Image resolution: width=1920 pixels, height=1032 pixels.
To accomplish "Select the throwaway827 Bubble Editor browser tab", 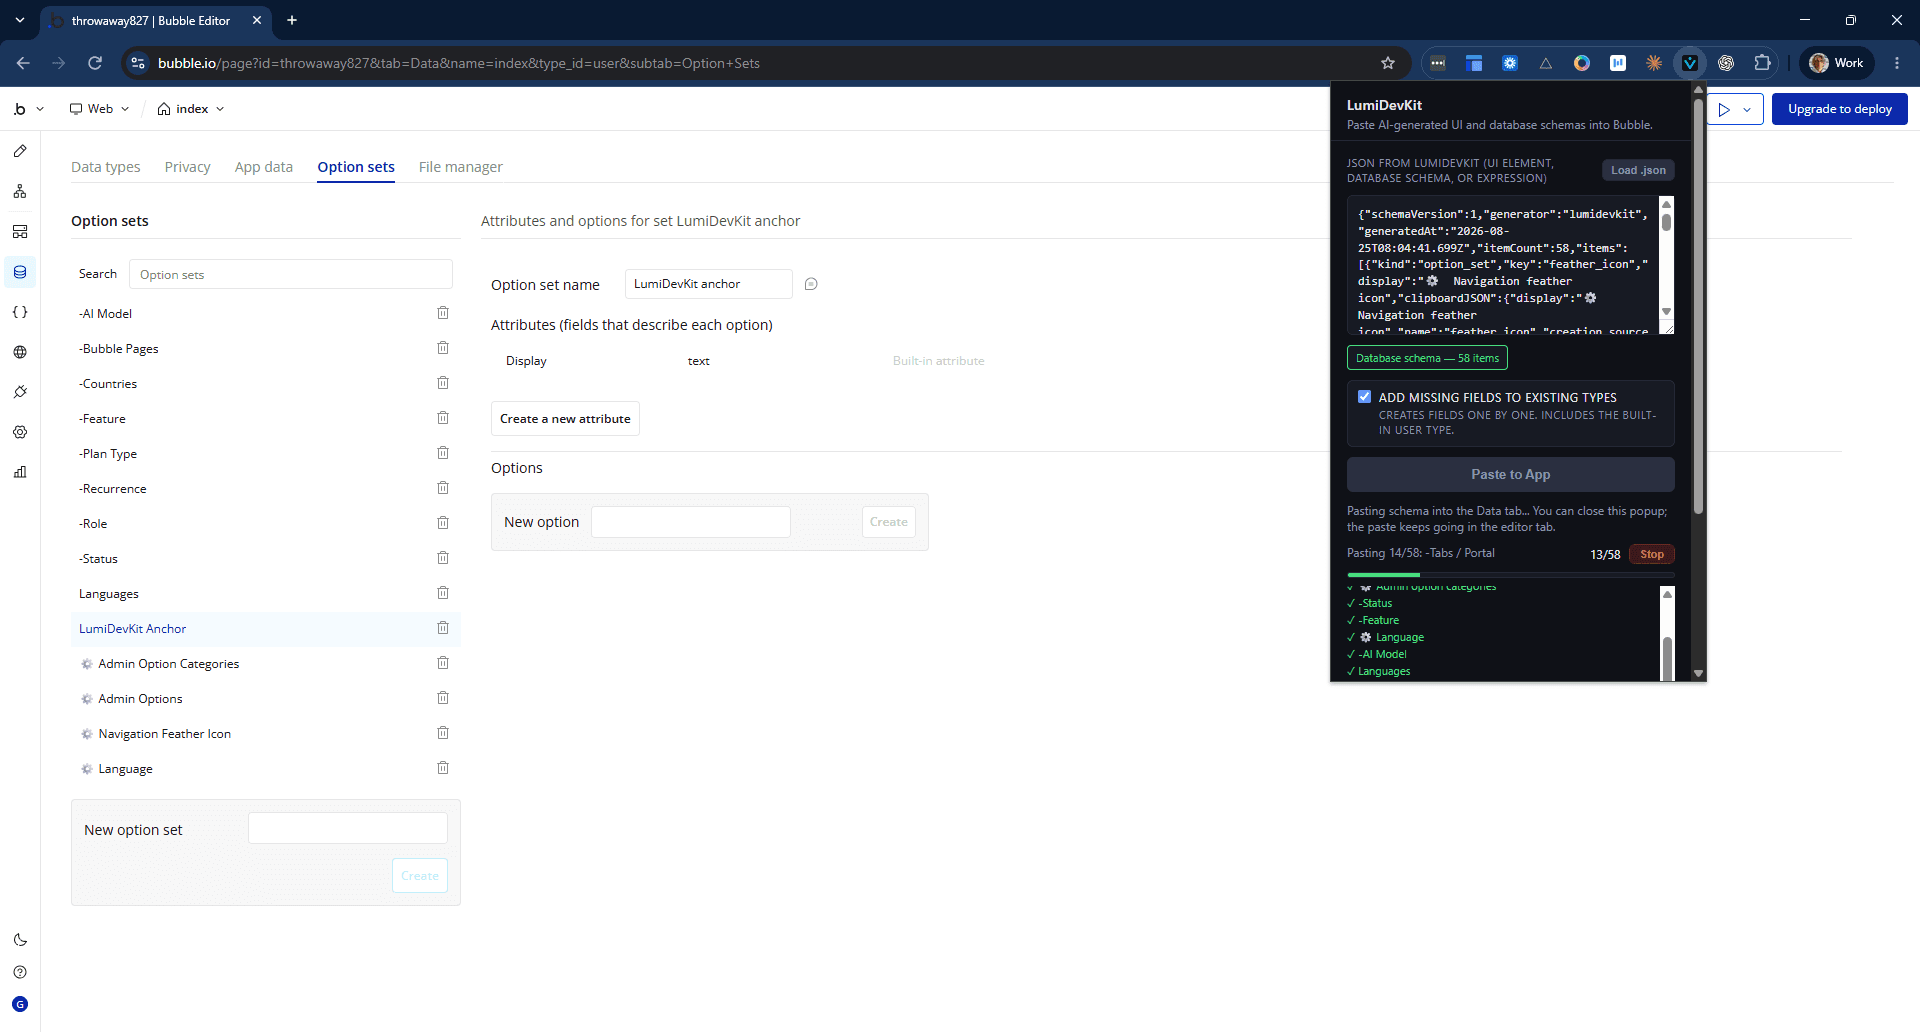I will coord(155,21).
